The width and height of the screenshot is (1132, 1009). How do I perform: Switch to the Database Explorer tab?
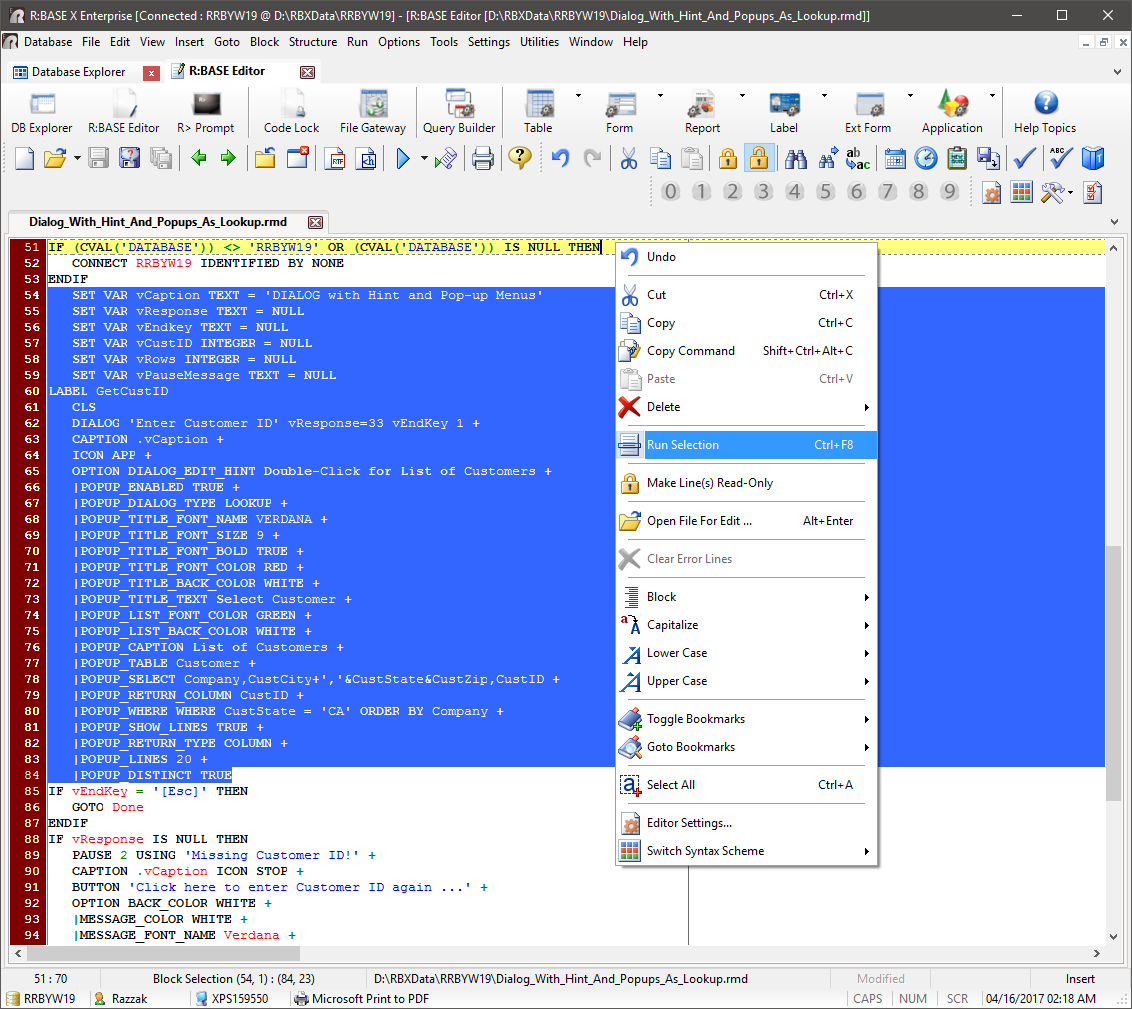78,72
